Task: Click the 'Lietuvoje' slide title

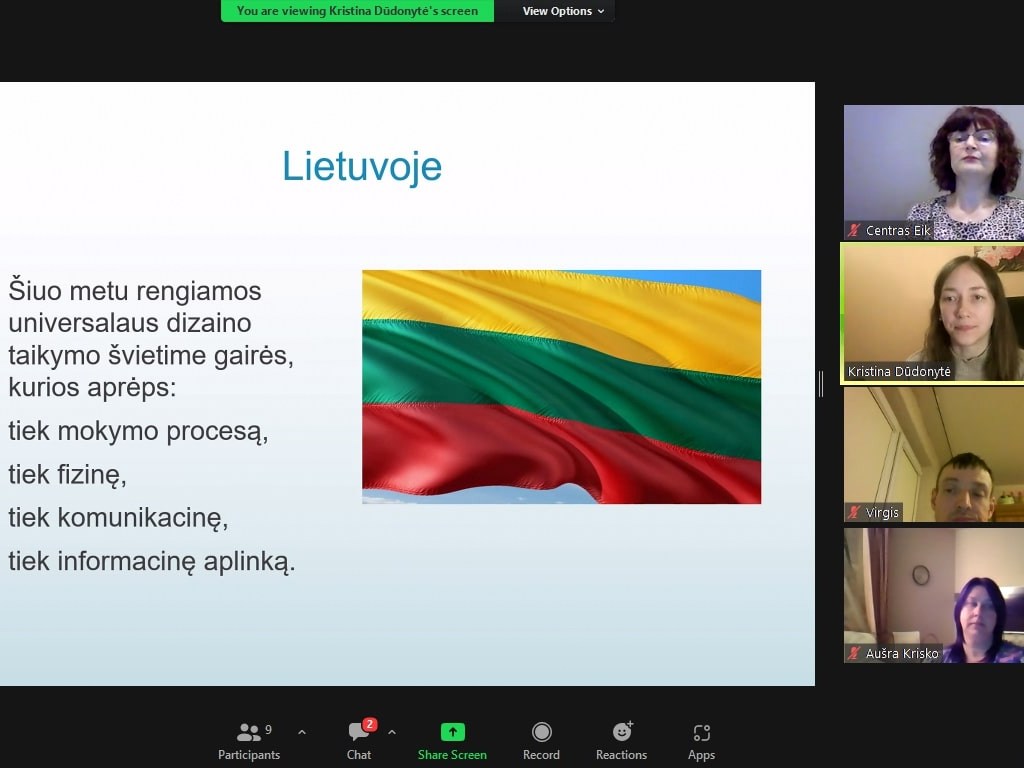Action: pyautogui.click(x=362, y=167)
